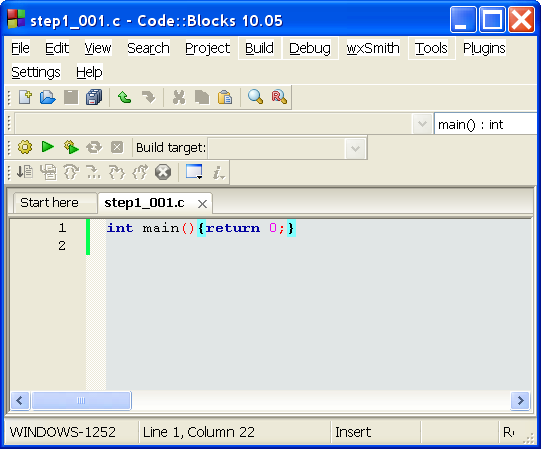Viewport: 541px width, 449px height.
Task: Open the debugging windows icon
Action: [x=194, y=172]
